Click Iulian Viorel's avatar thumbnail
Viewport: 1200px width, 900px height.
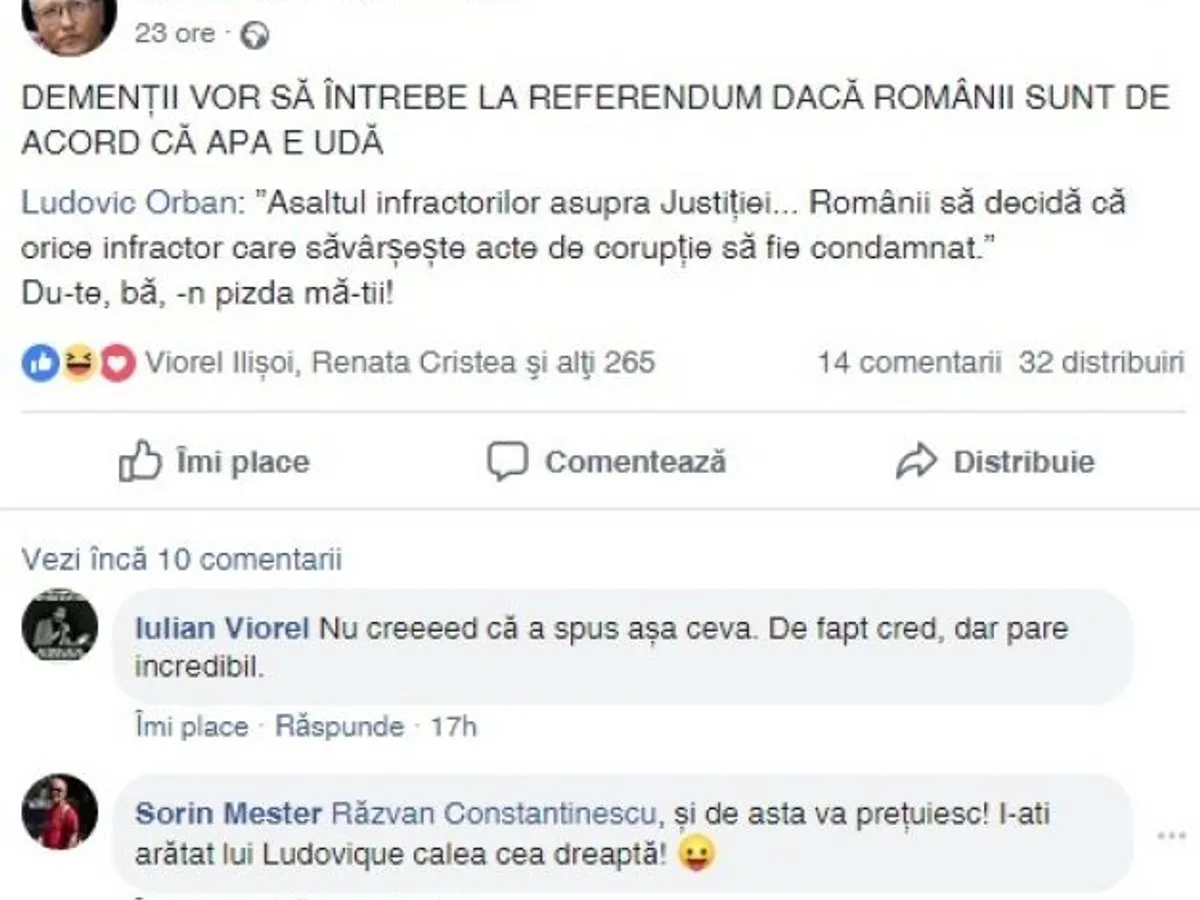(x=60, y=625)
